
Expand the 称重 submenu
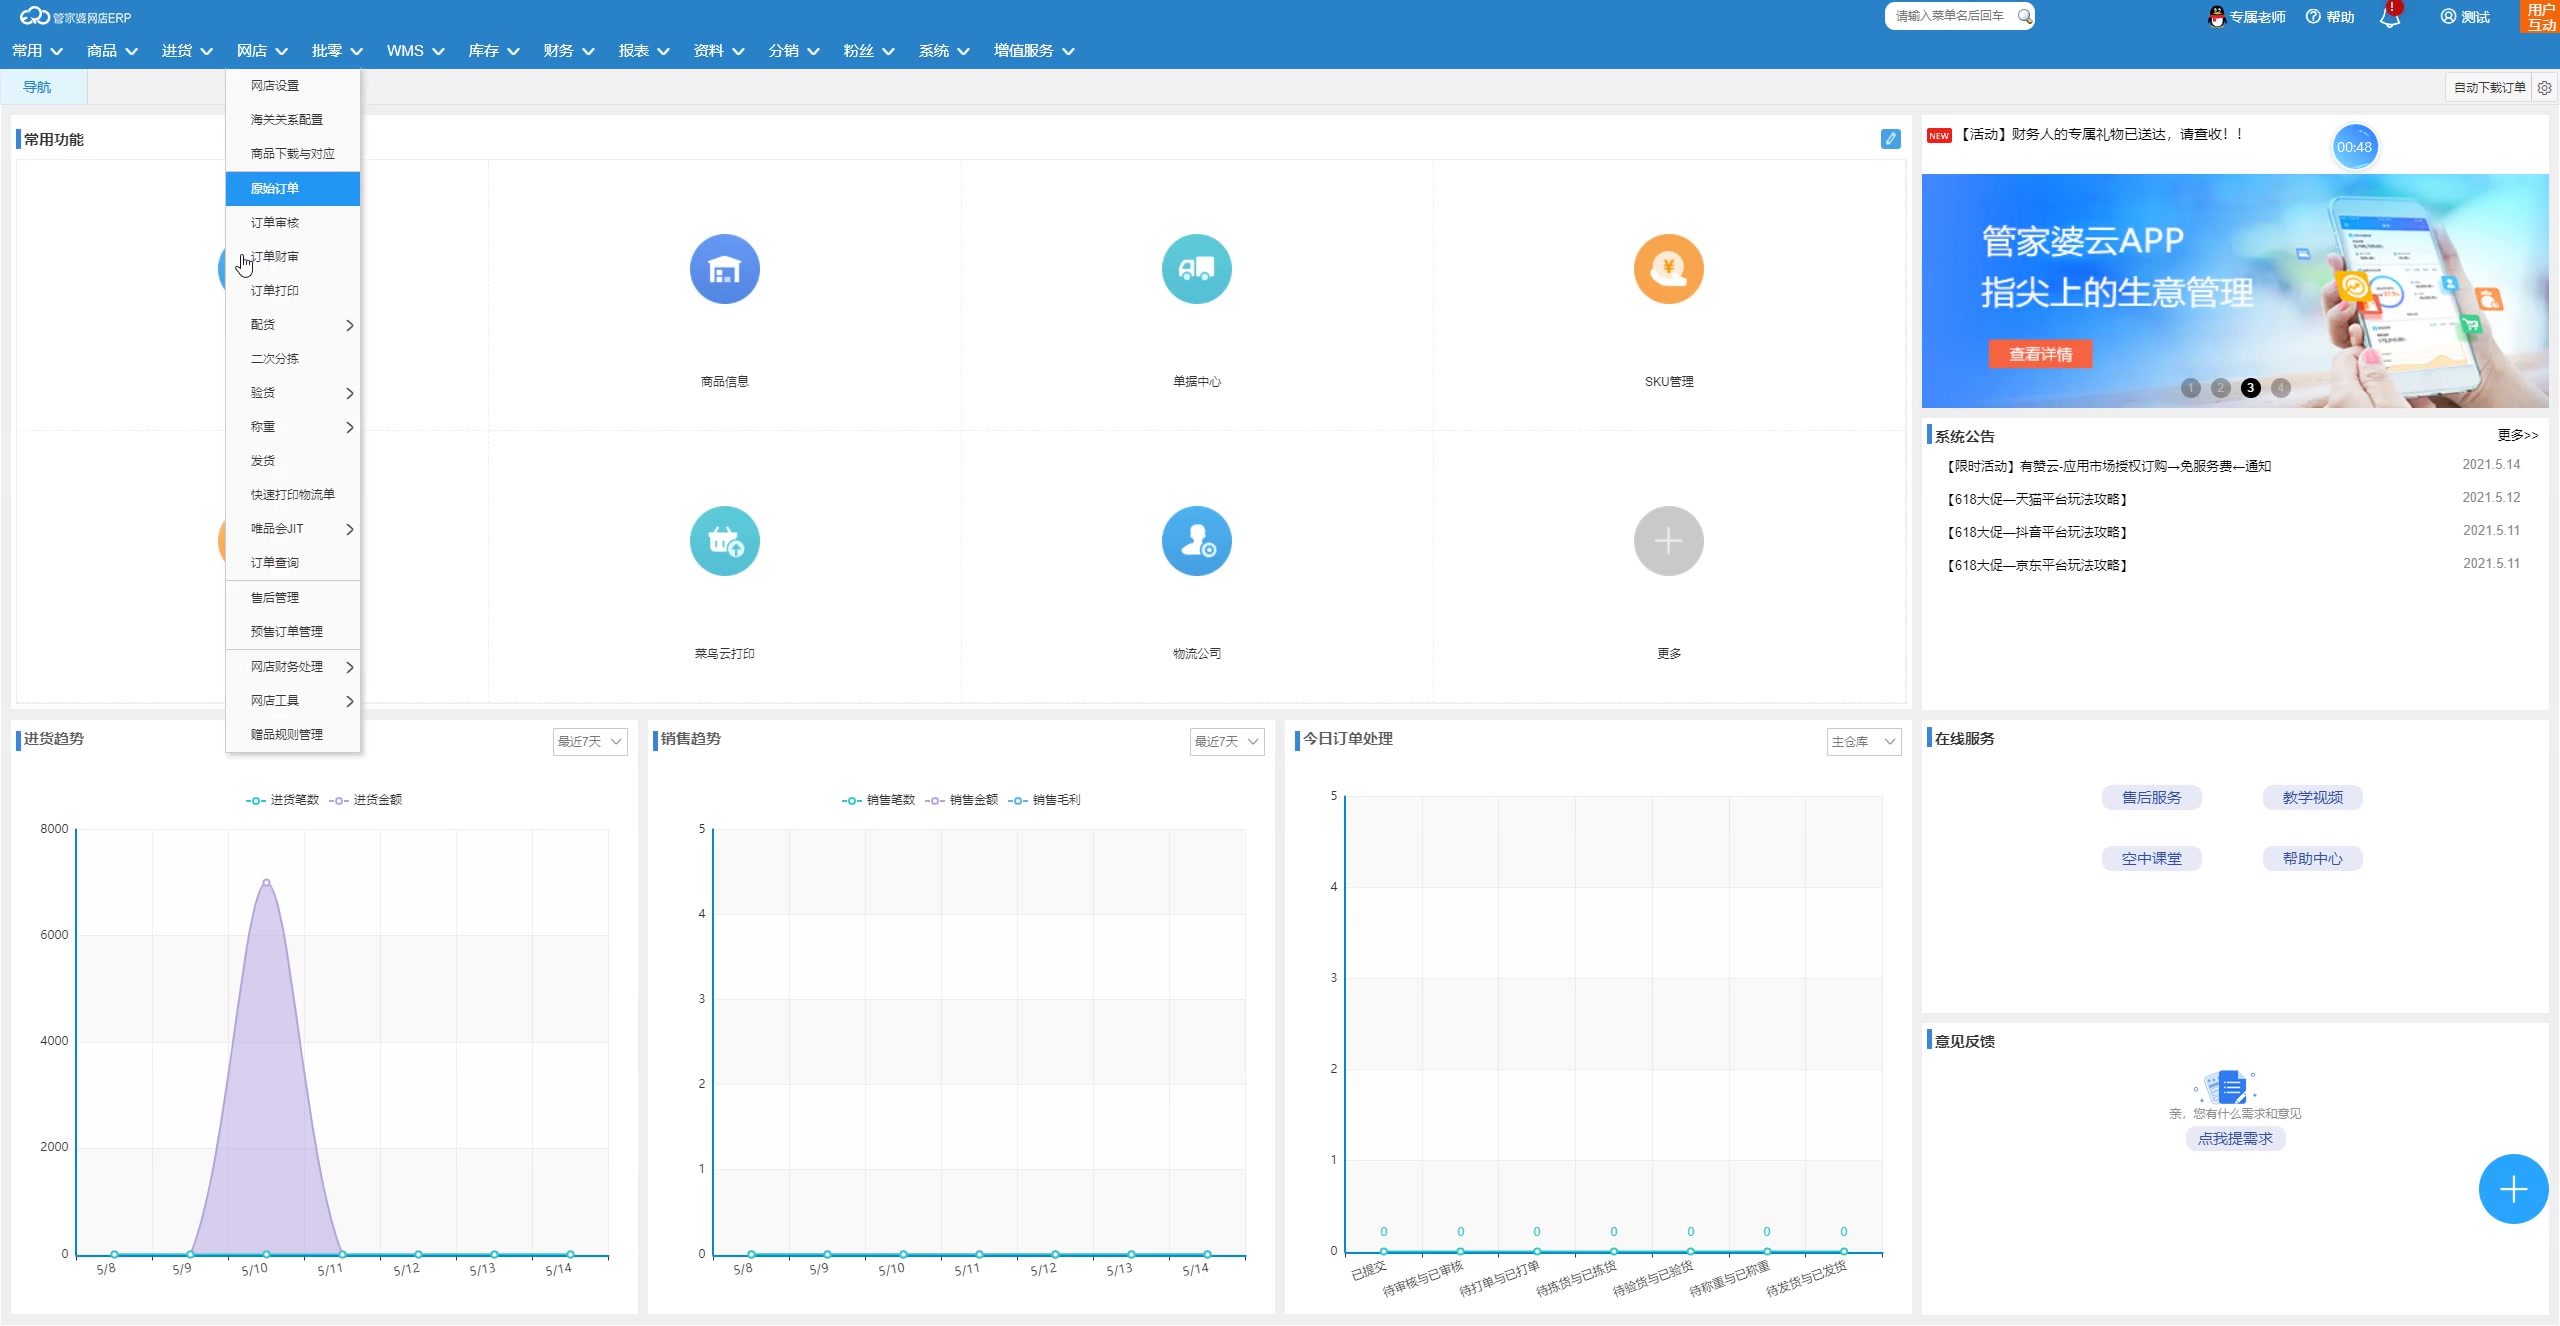pos(293,427)
